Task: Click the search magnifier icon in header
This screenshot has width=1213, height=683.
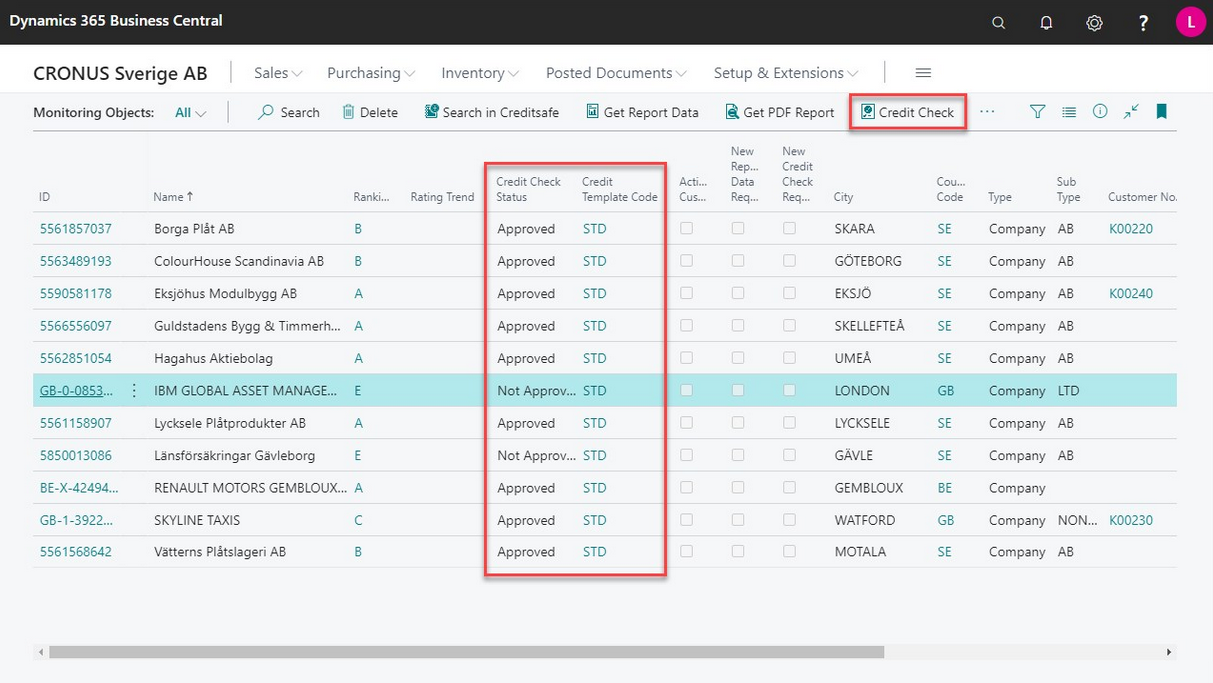Action: (x=998, y=22)
